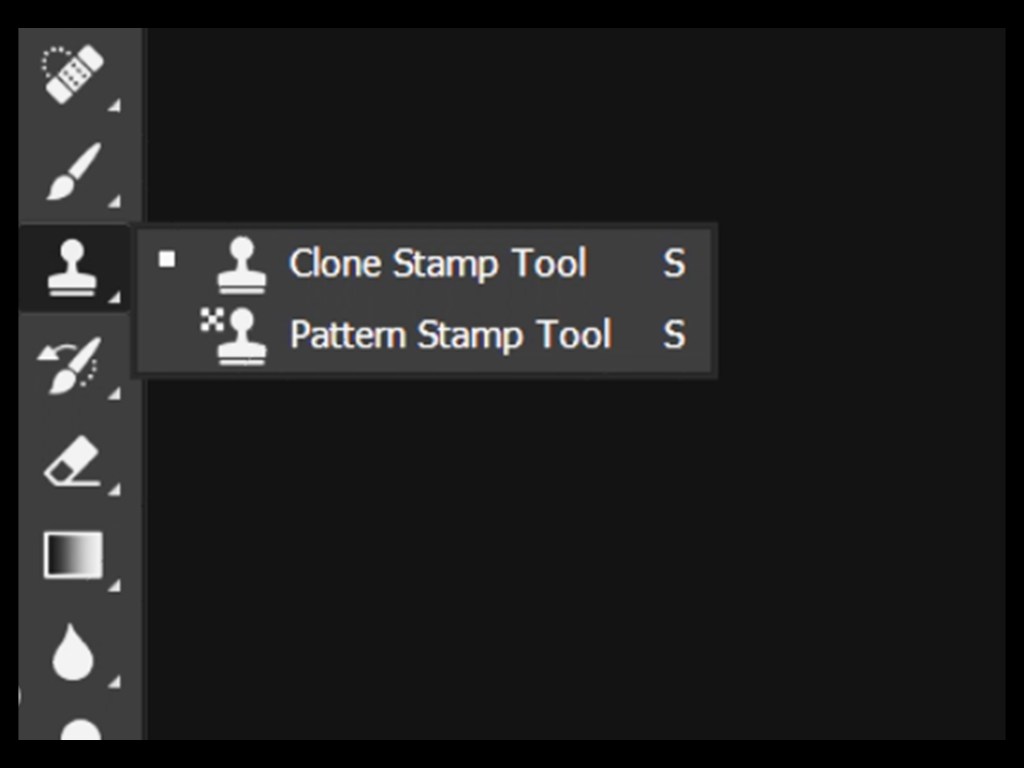Click shortcut letter S beside Pattern Stamp Tool
Viewport: 1024px width, 768px height.
point(674,335)
